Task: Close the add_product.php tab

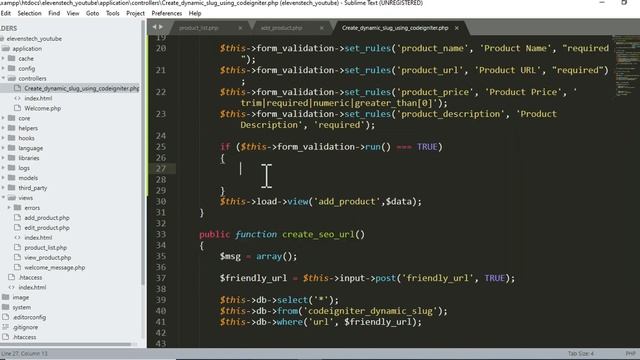Action: tap(322, 28)
